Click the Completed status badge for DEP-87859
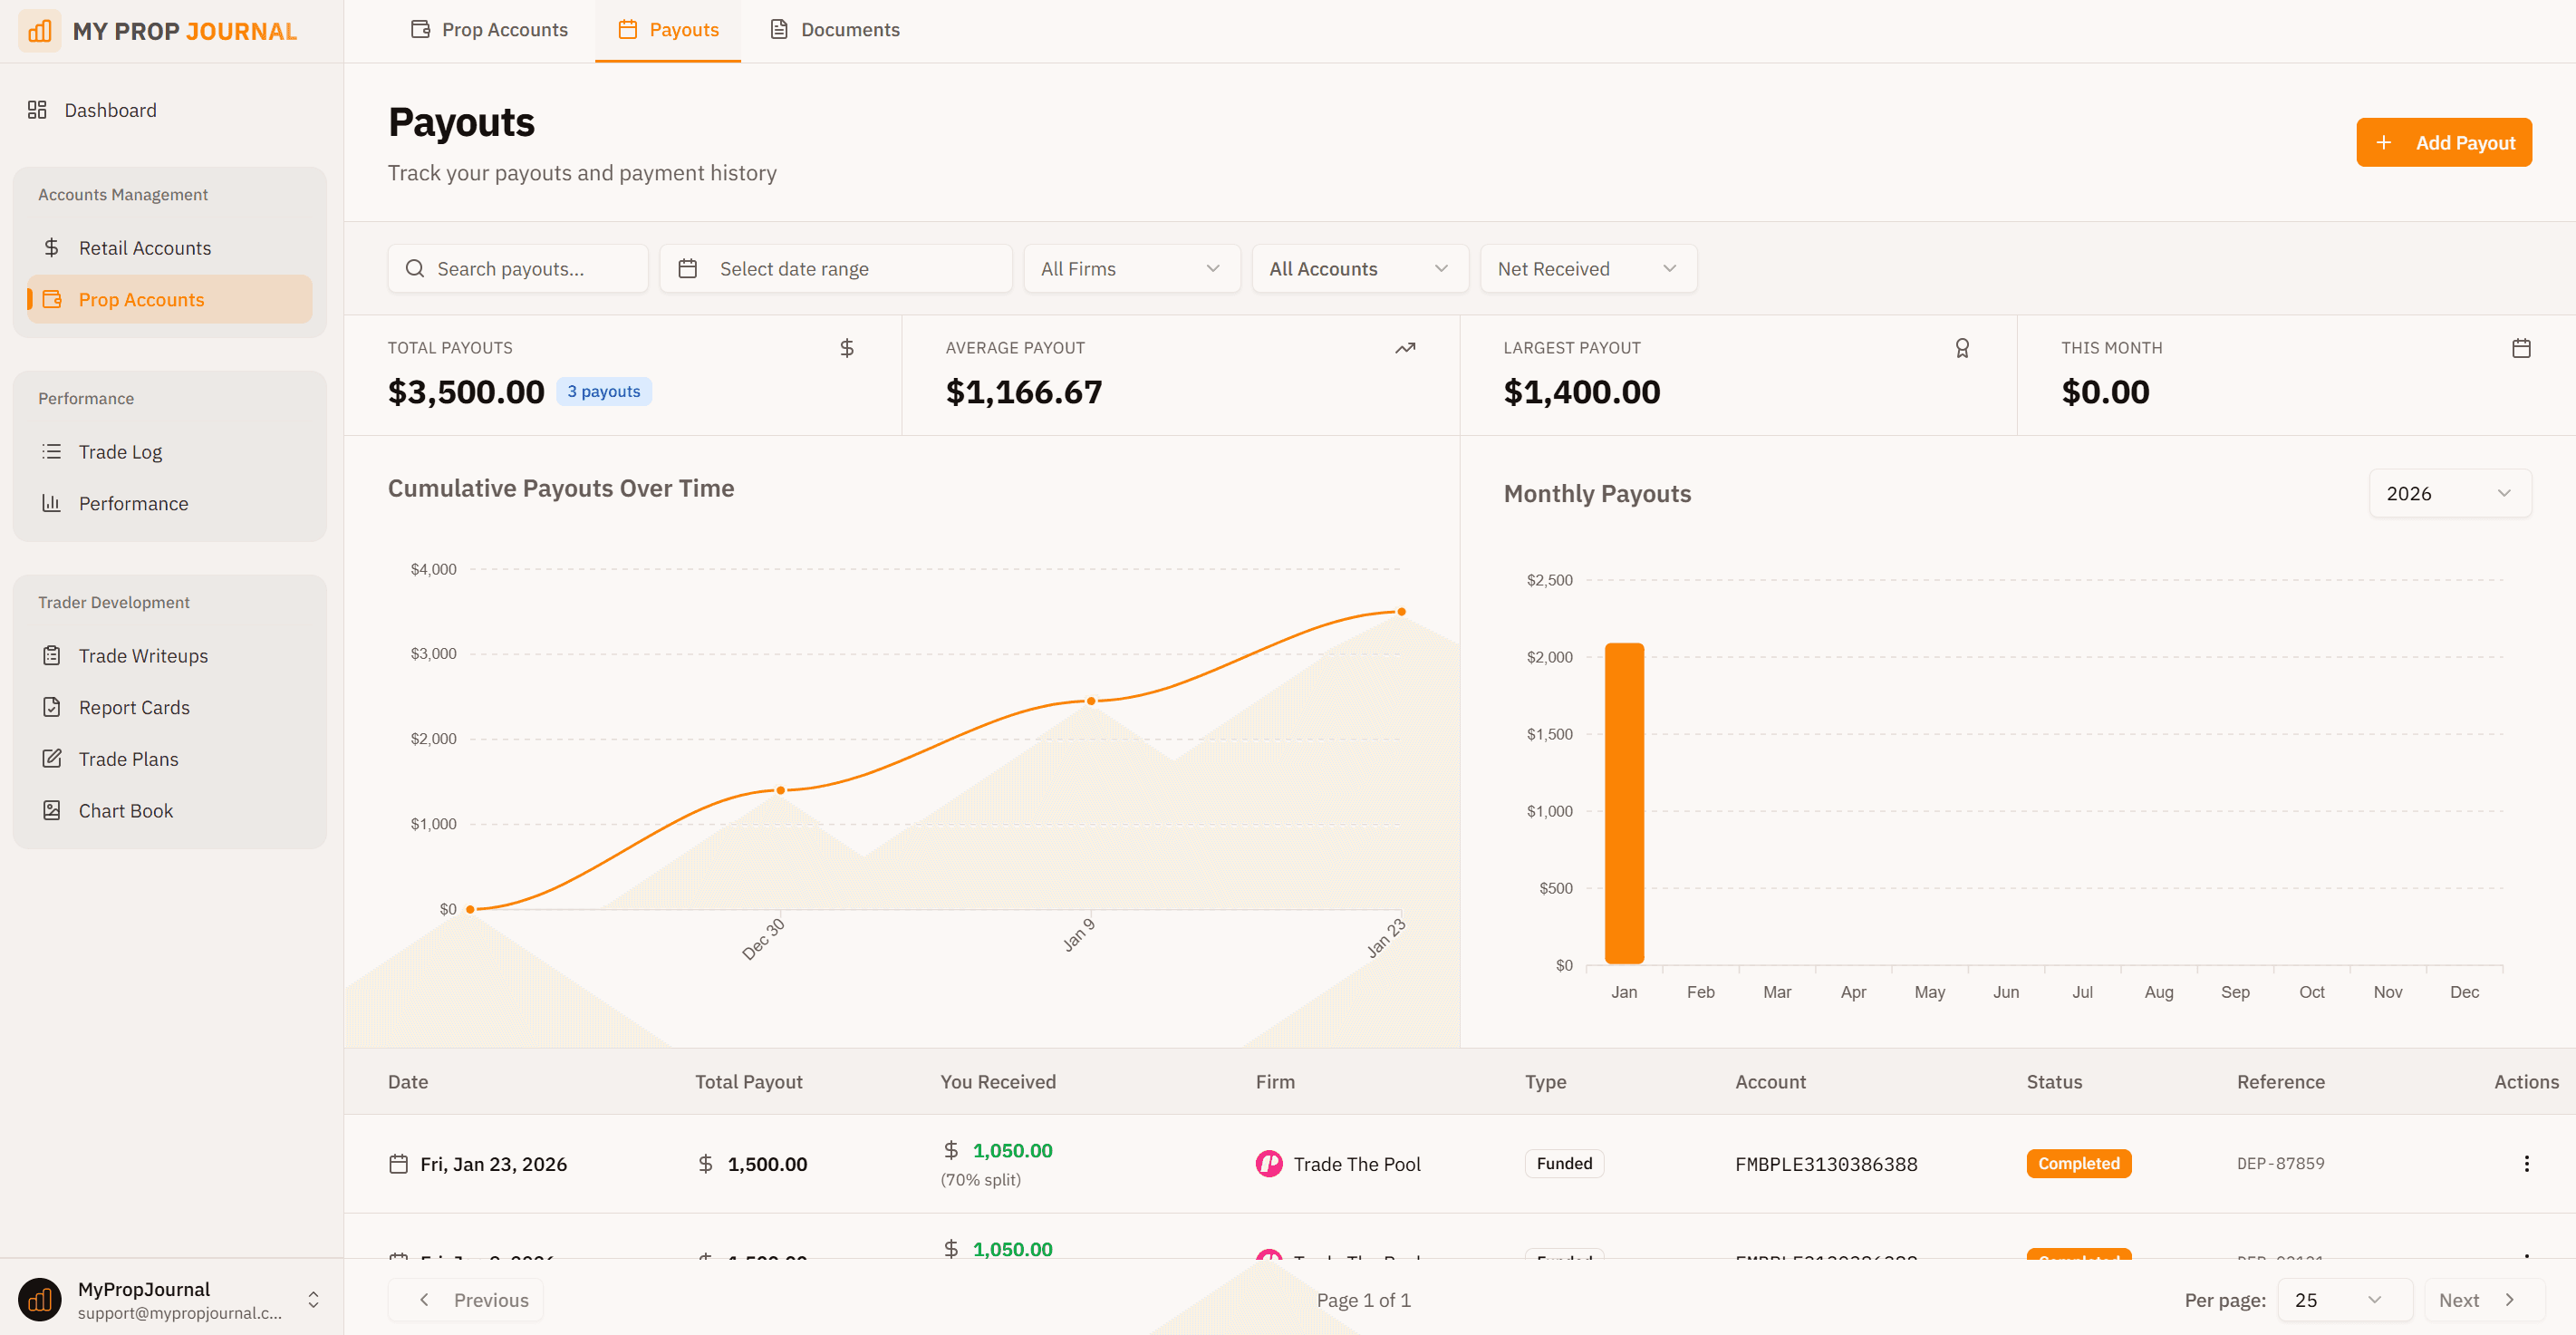The height and width of the screenshot is (1335, 2576). (2079, 1164)
